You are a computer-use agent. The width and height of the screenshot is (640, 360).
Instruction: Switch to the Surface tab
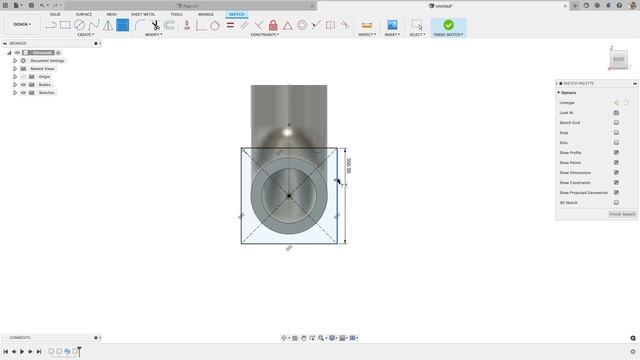(x=84, y=14)
